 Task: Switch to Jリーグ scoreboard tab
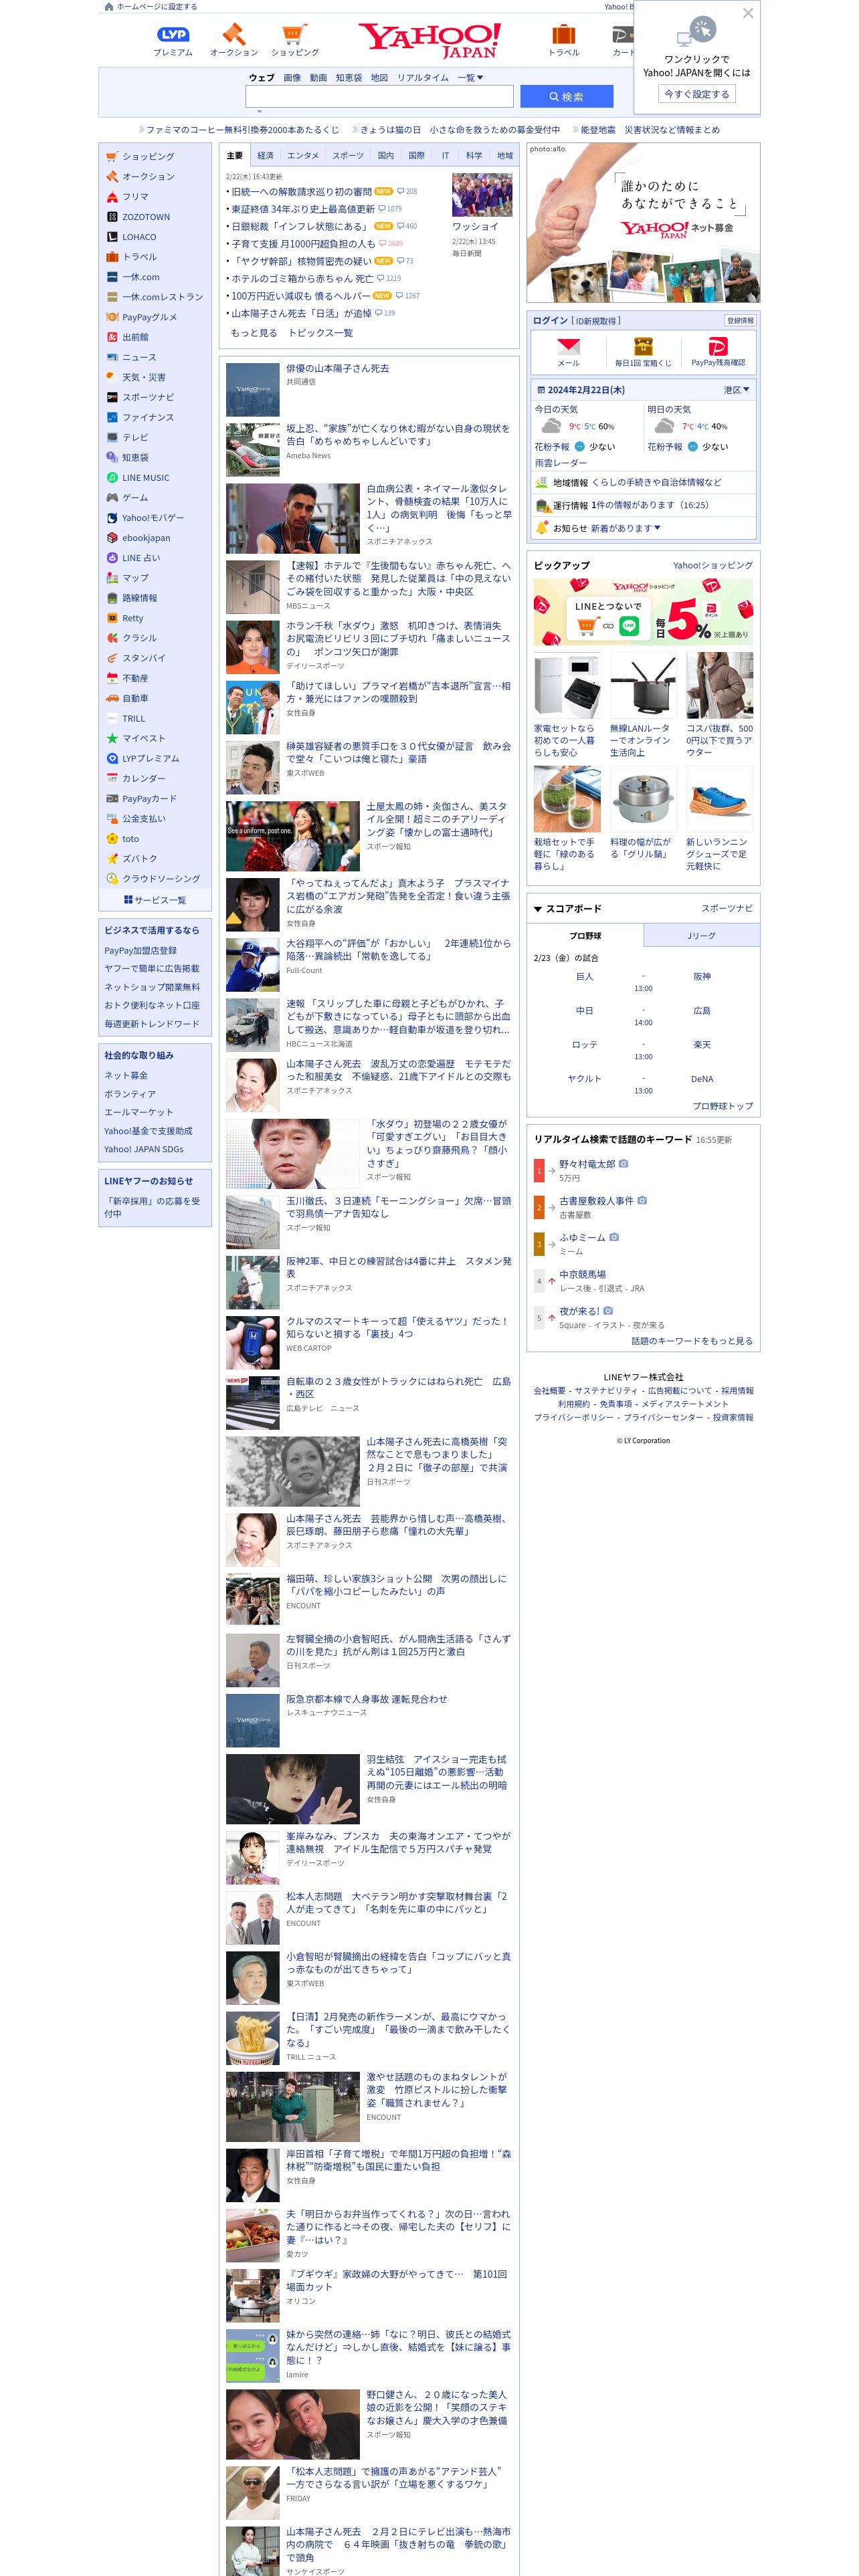pyautogui.click(x=701, y=936)
